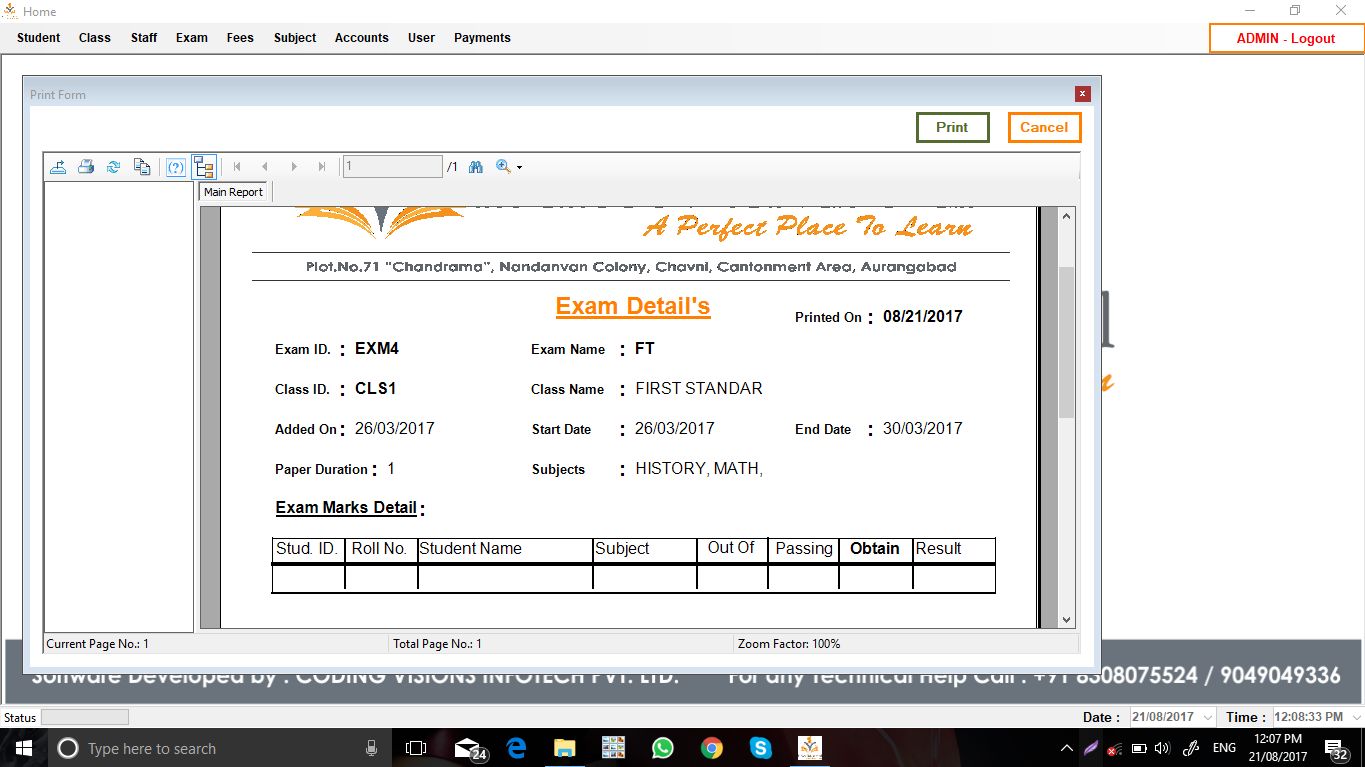Click the subjects value HISTORY, MATH,

coord(699,469)
